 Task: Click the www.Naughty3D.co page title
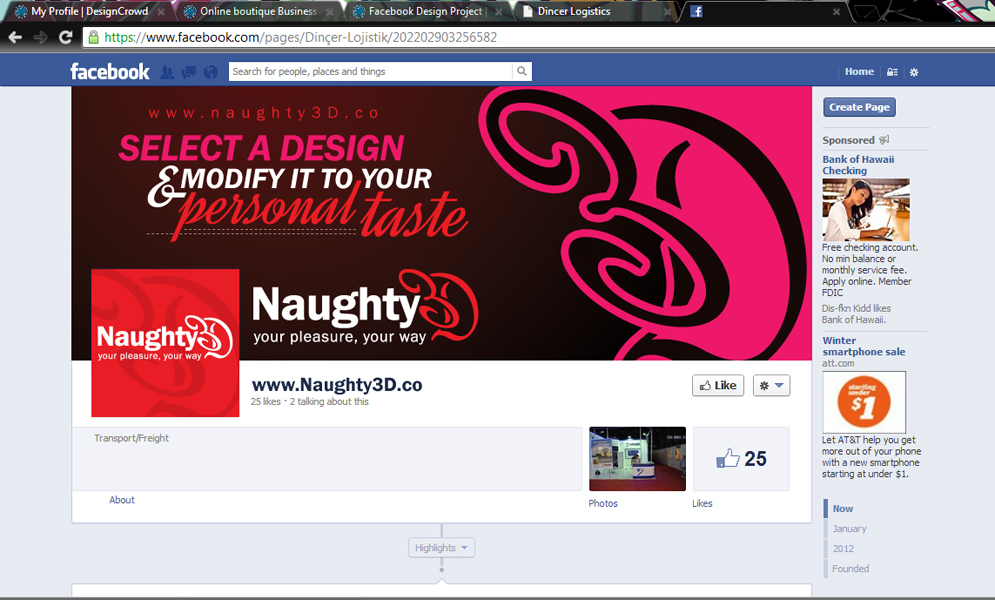click(337, 385)
